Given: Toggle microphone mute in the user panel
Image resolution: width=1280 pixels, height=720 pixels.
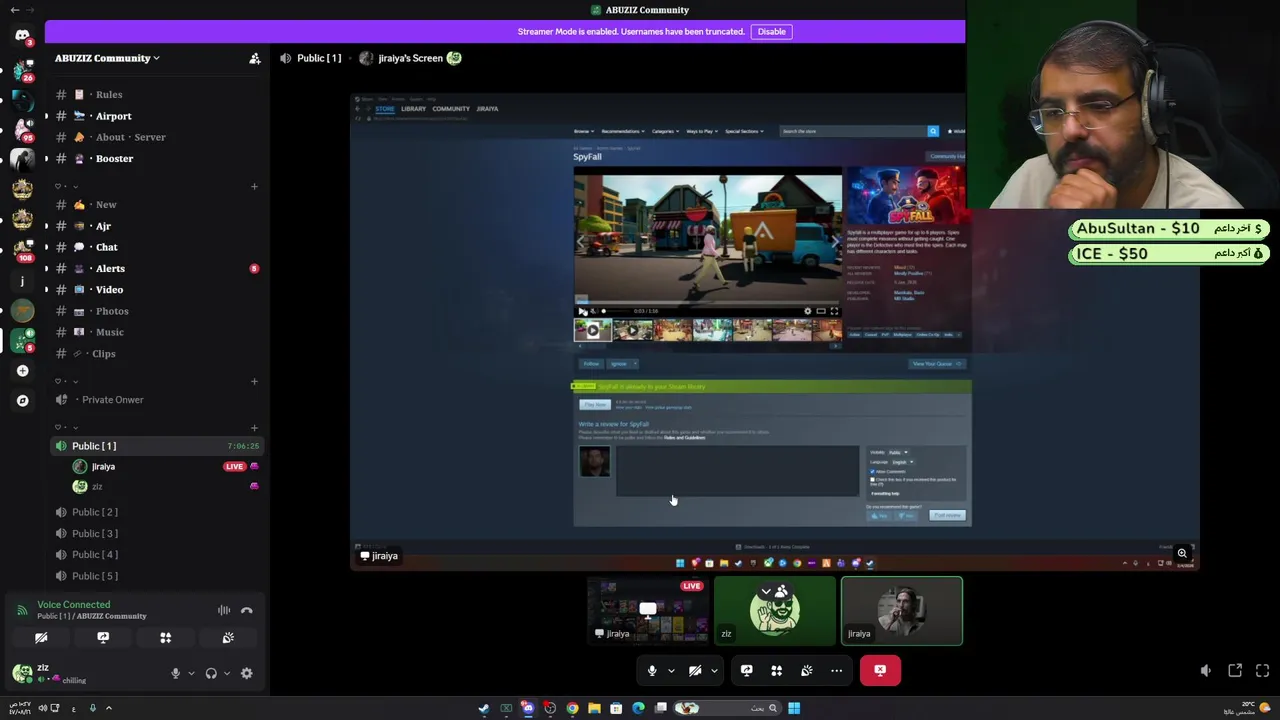Looking at the screenshot, I should point(175,673).
